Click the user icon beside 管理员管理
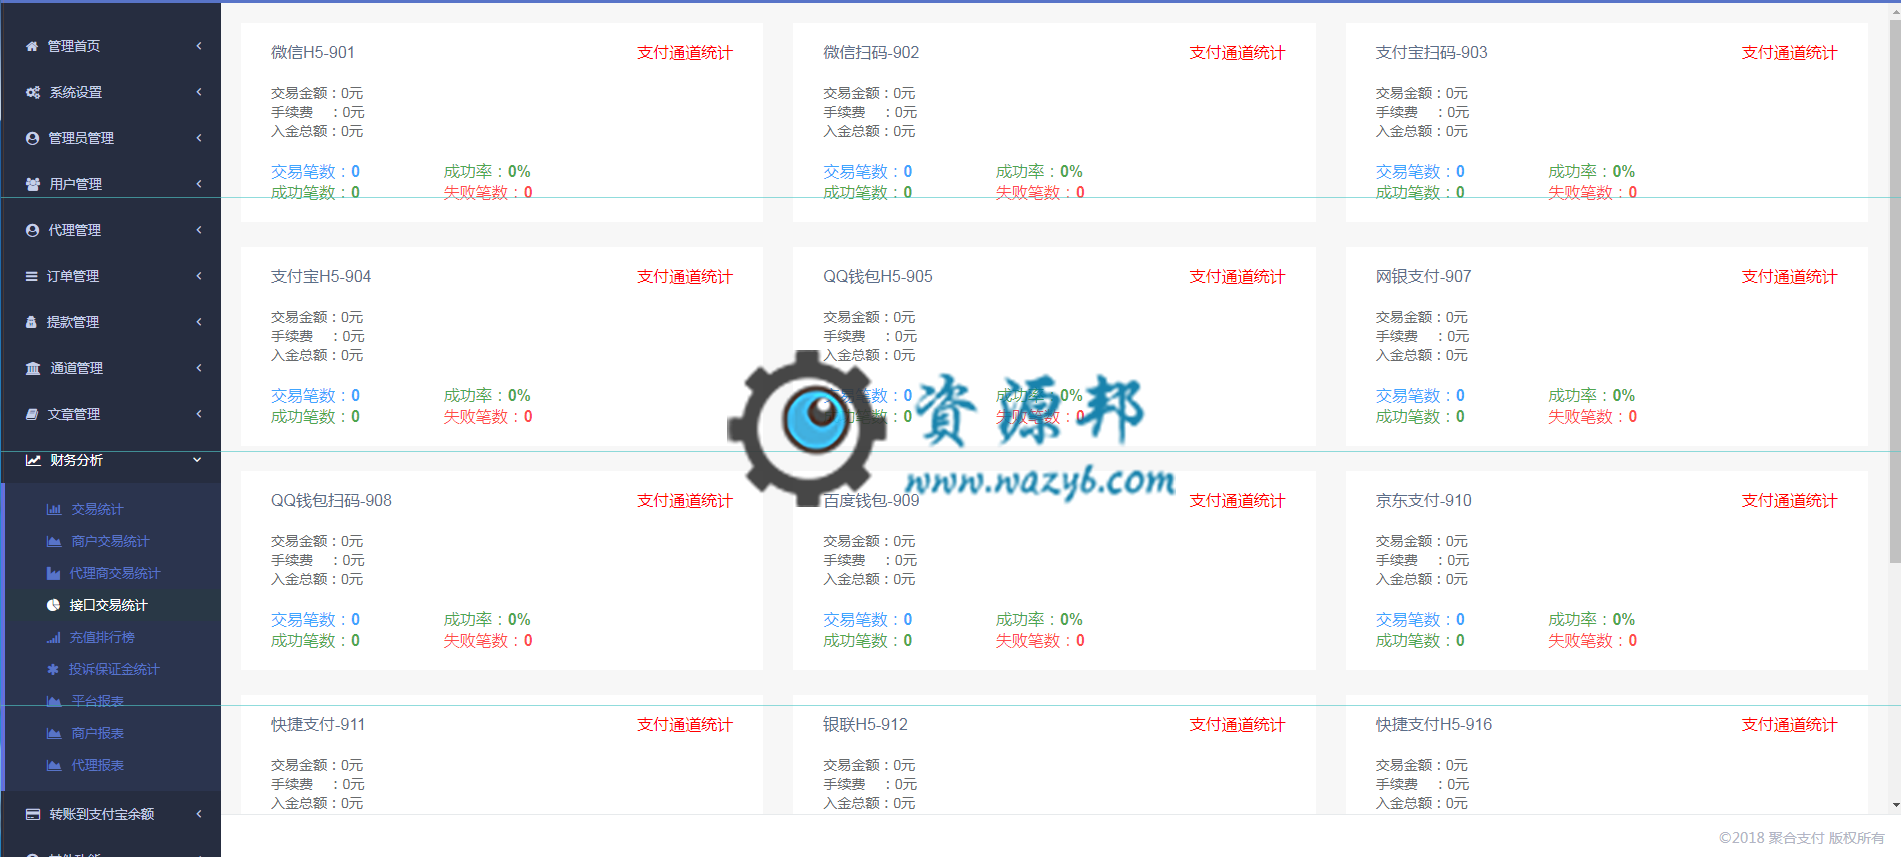1901x857 pixels. [x=32, y=138]
